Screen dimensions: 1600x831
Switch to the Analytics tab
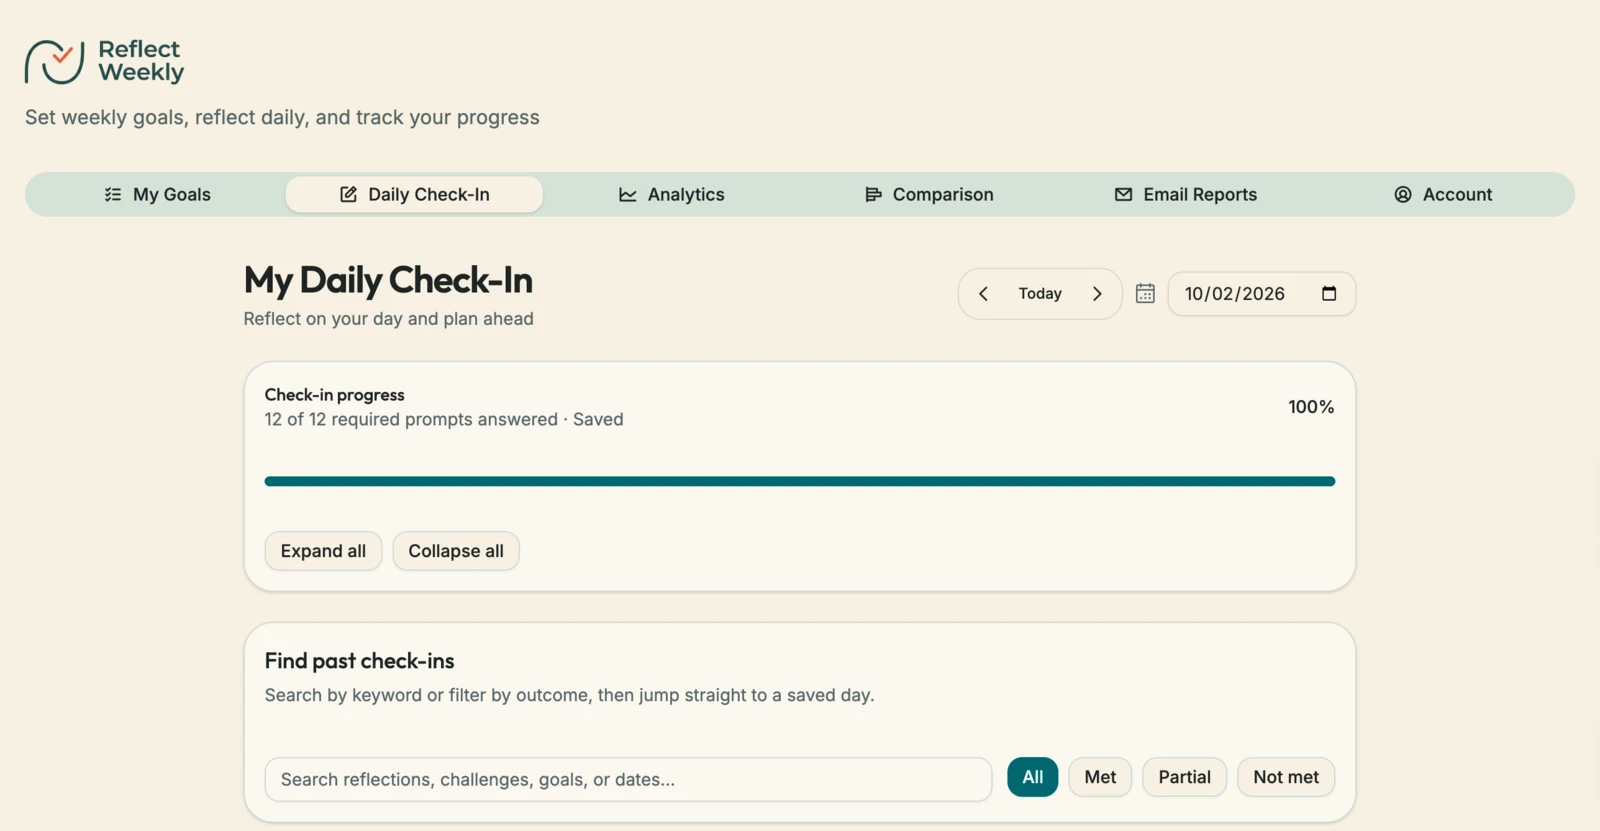(671, 195)
